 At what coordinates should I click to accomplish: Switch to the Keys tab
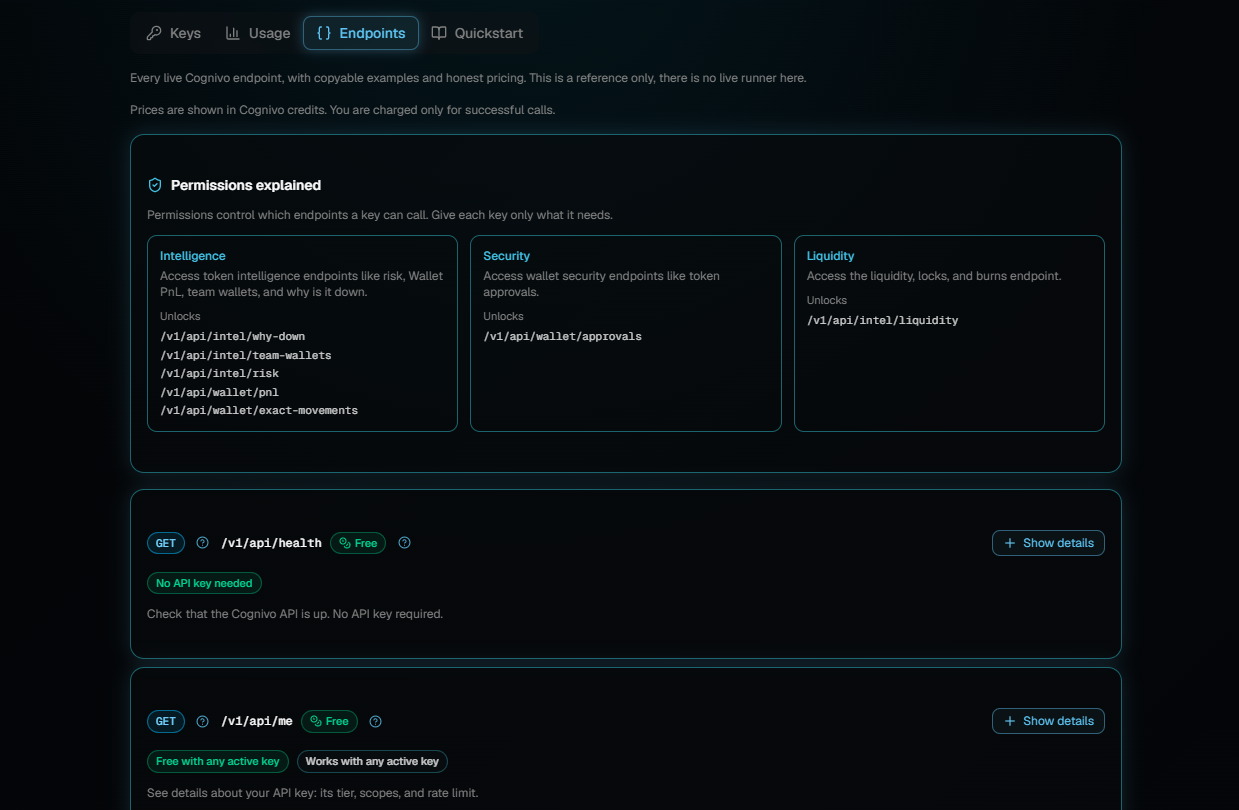coord(173,33)
